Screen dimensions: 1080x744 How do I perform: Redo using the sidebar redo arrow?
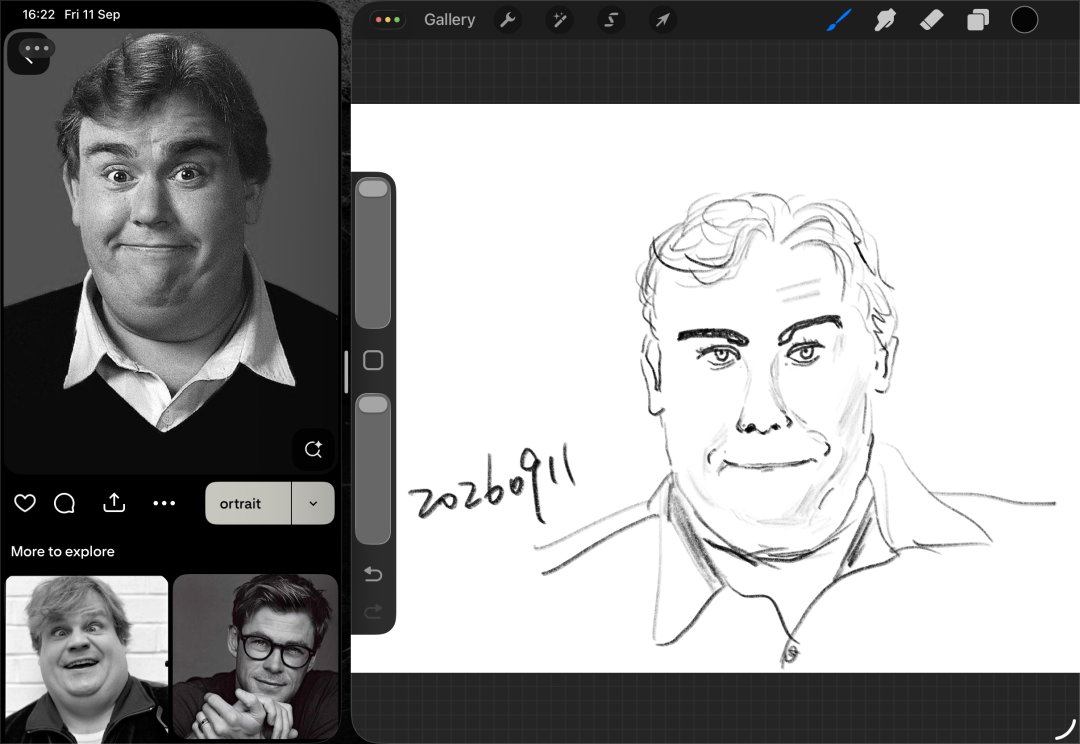pos(373,612)
